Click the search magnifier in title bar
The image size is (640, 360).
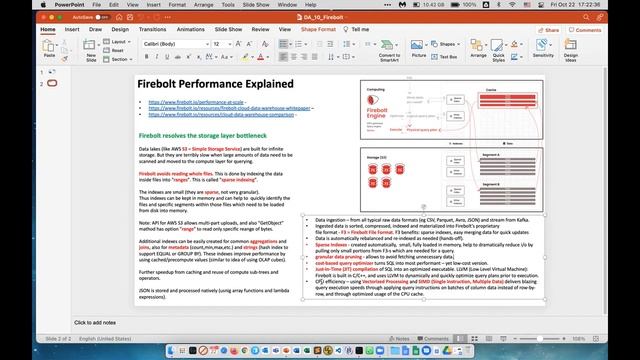(x=586, y=17)
